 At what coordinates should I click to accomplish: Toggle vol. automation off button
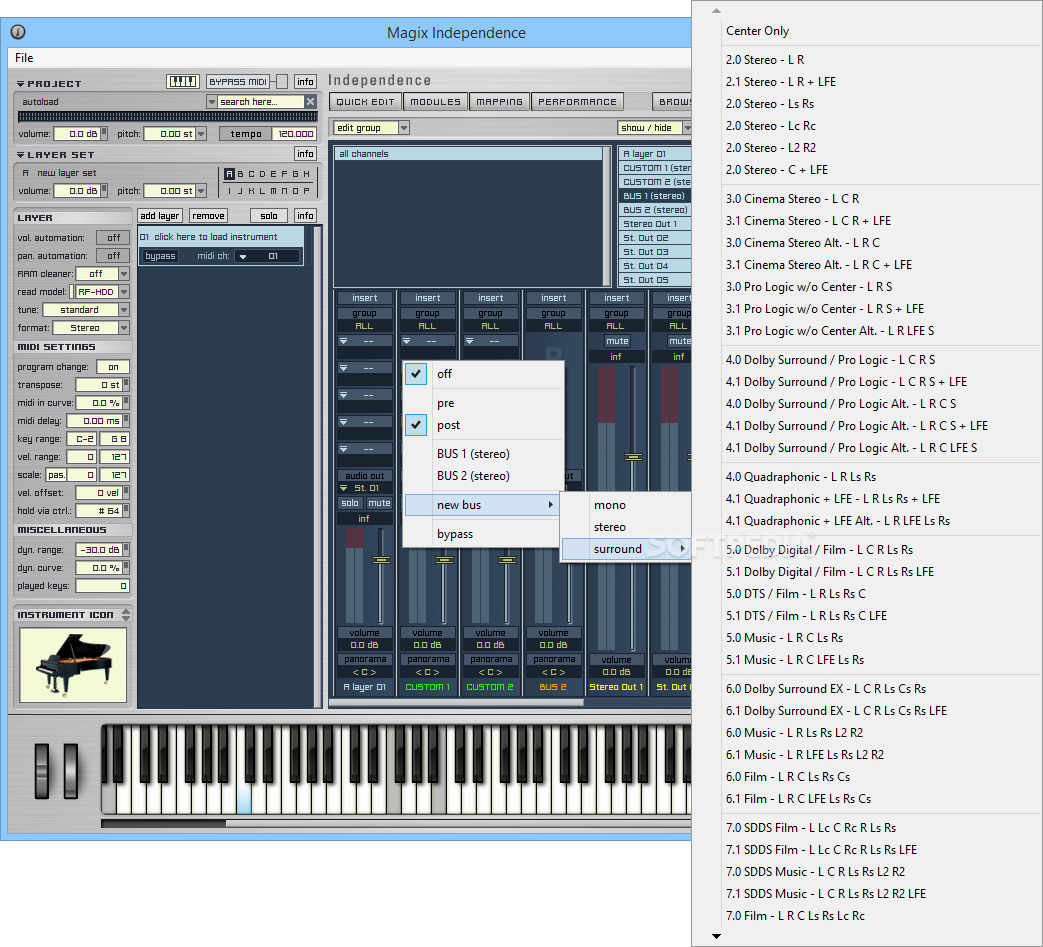click(x=113, y=237)
